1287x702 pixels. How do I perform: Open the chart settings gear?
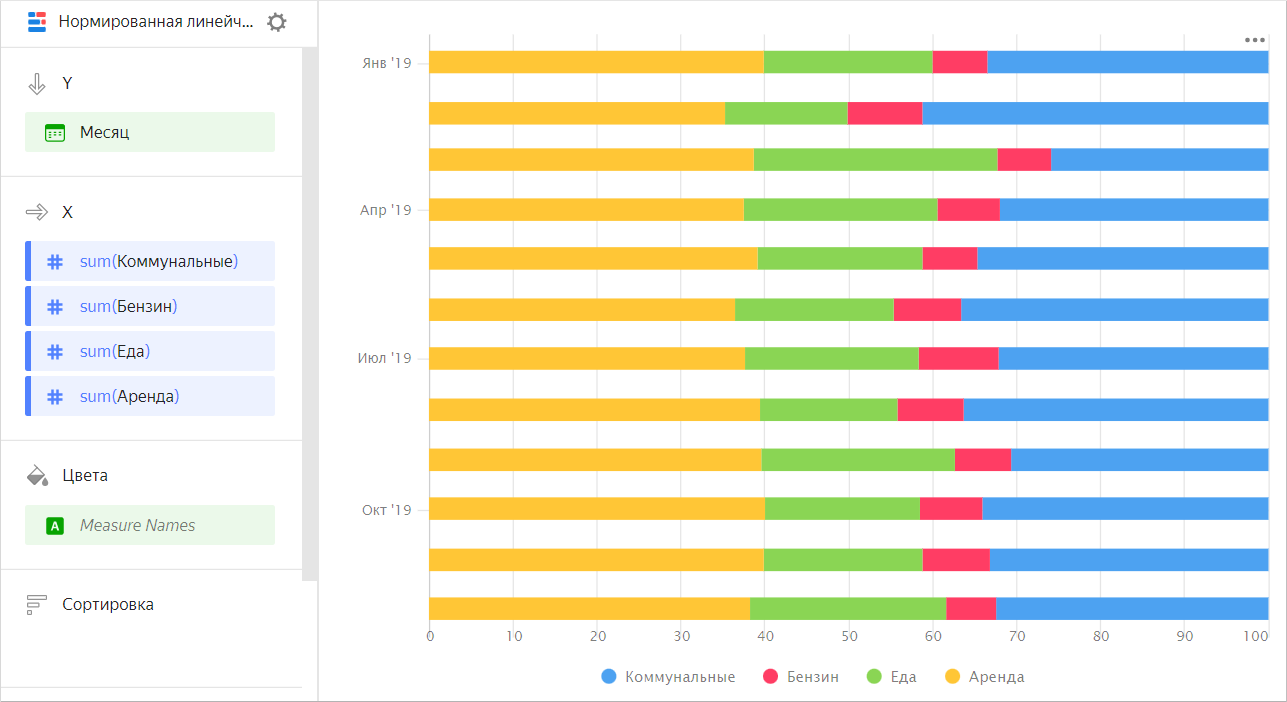pos(277,21)
